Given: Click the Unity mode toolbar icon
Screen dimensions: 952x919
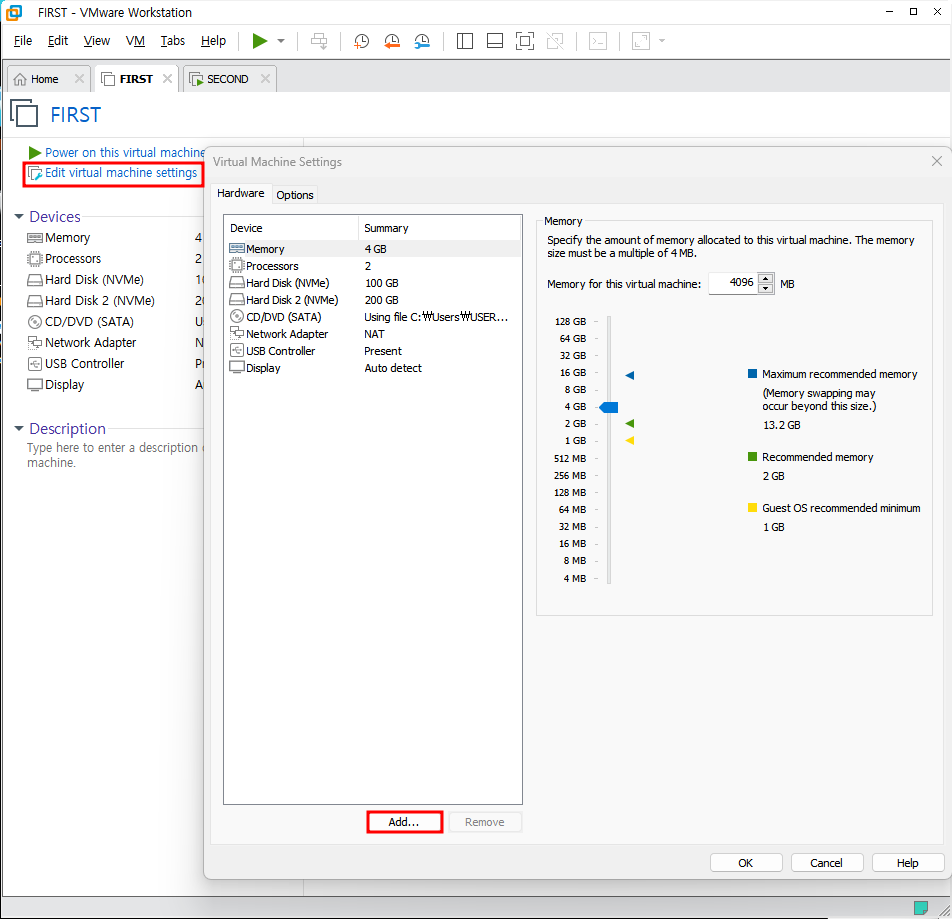Looking at the screenshot, I should 555,41.
